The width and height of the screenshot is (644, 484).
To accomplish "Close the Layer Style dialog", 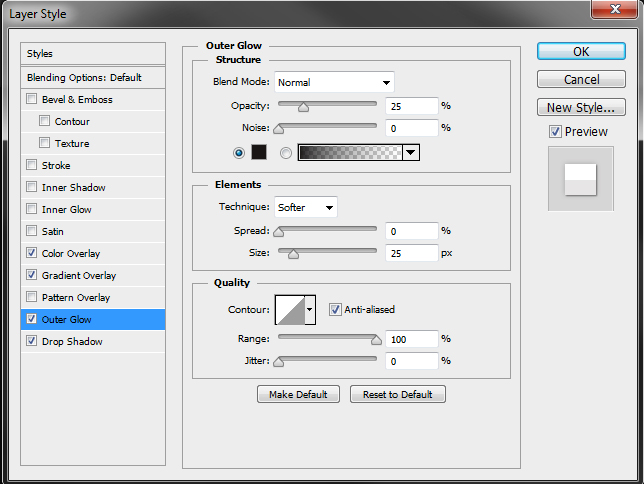I will click(x=619, y=10).
